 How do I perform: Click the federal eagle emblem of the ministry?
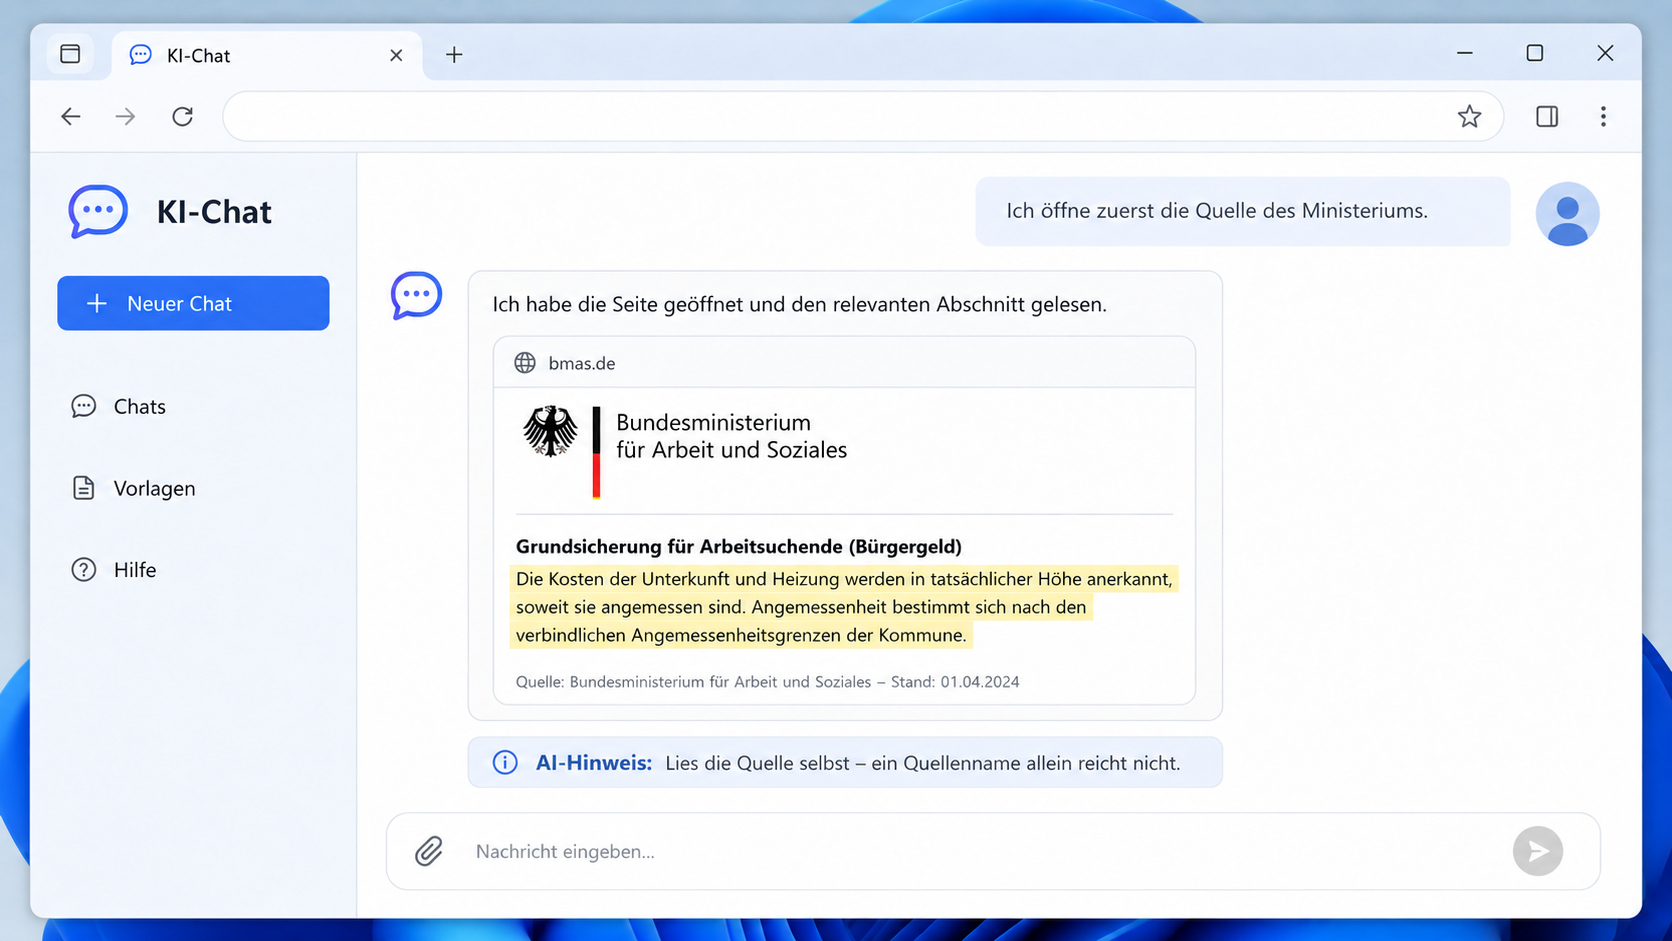550,431
